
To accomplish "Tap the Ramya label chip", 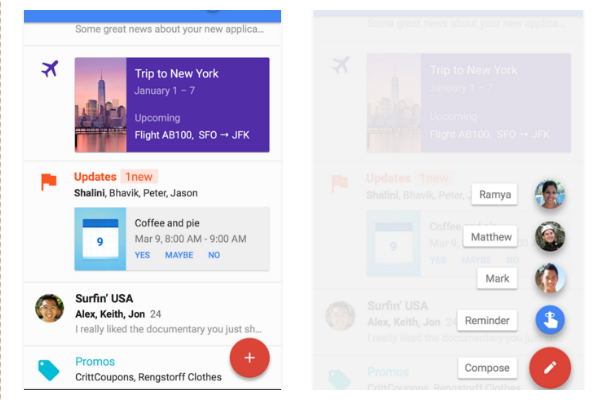I will pyautogui.click(x=494, y=194).
